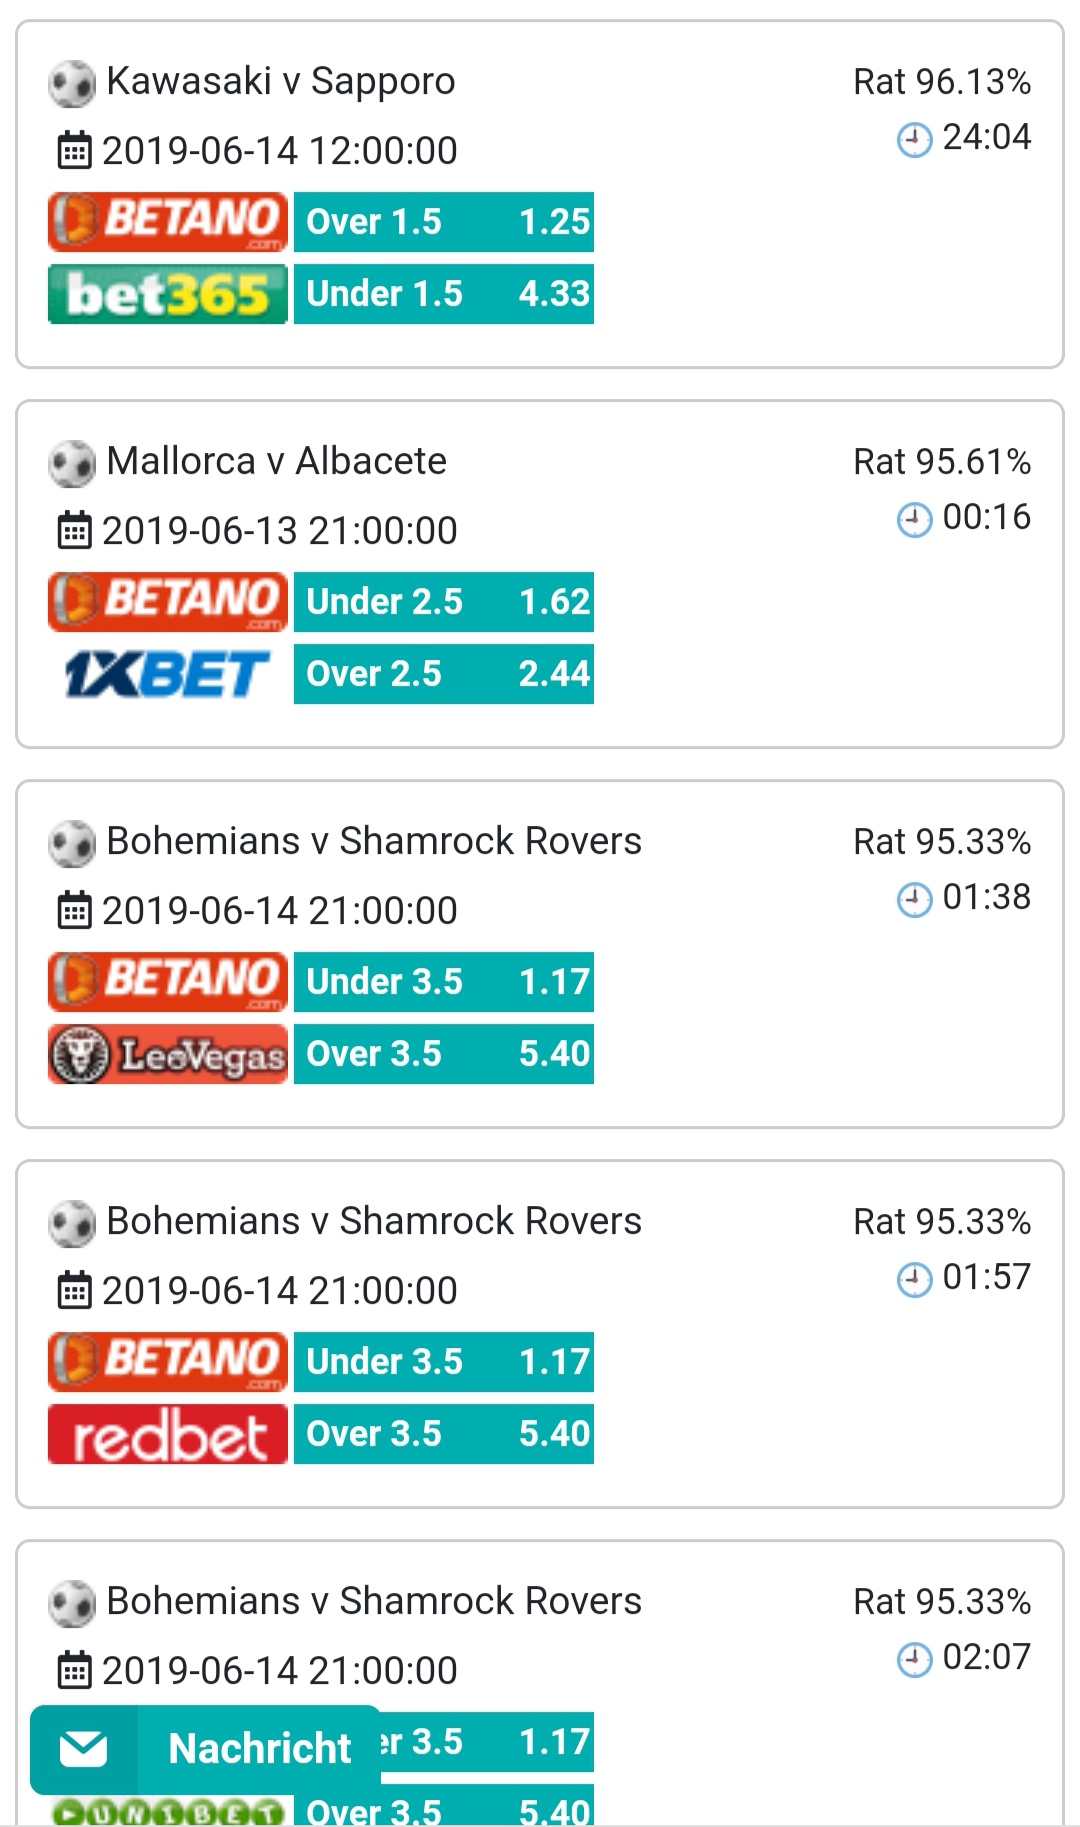Image resolution: width=1080 pixels, height=1827 pixels.
Task: Select Over 3.5 at 5.40 from LeoVegas
Action: click(x=444, y=1054)
